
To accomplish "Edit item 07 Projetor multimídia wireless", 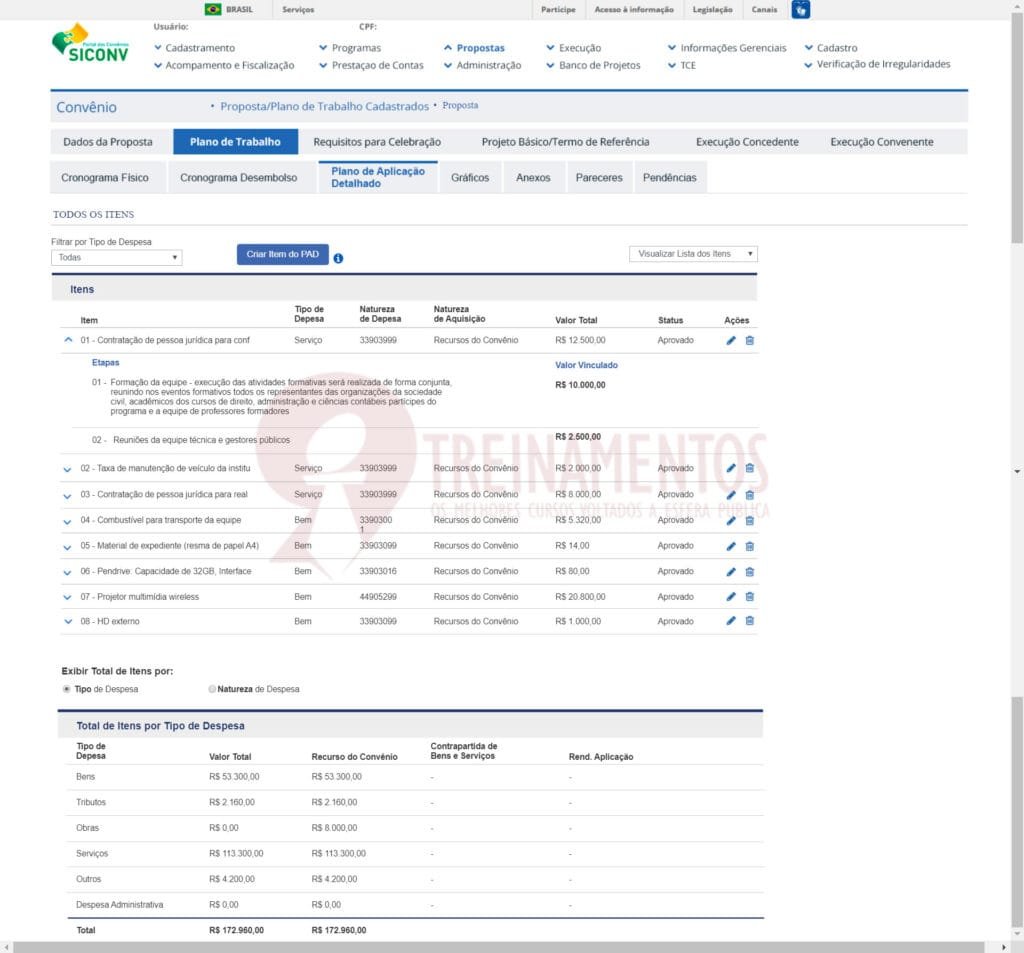I will coord(731,597).
